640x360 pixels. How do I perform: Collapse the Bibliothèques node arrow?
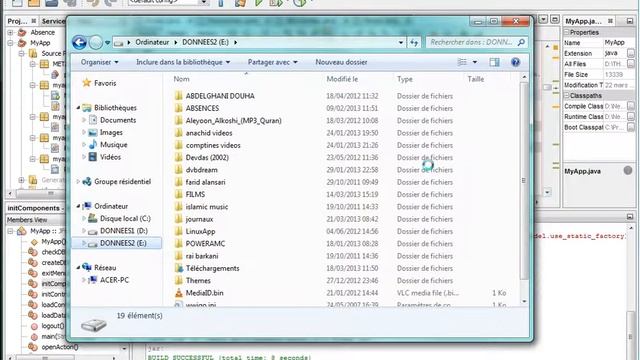[x=78, y=108]
